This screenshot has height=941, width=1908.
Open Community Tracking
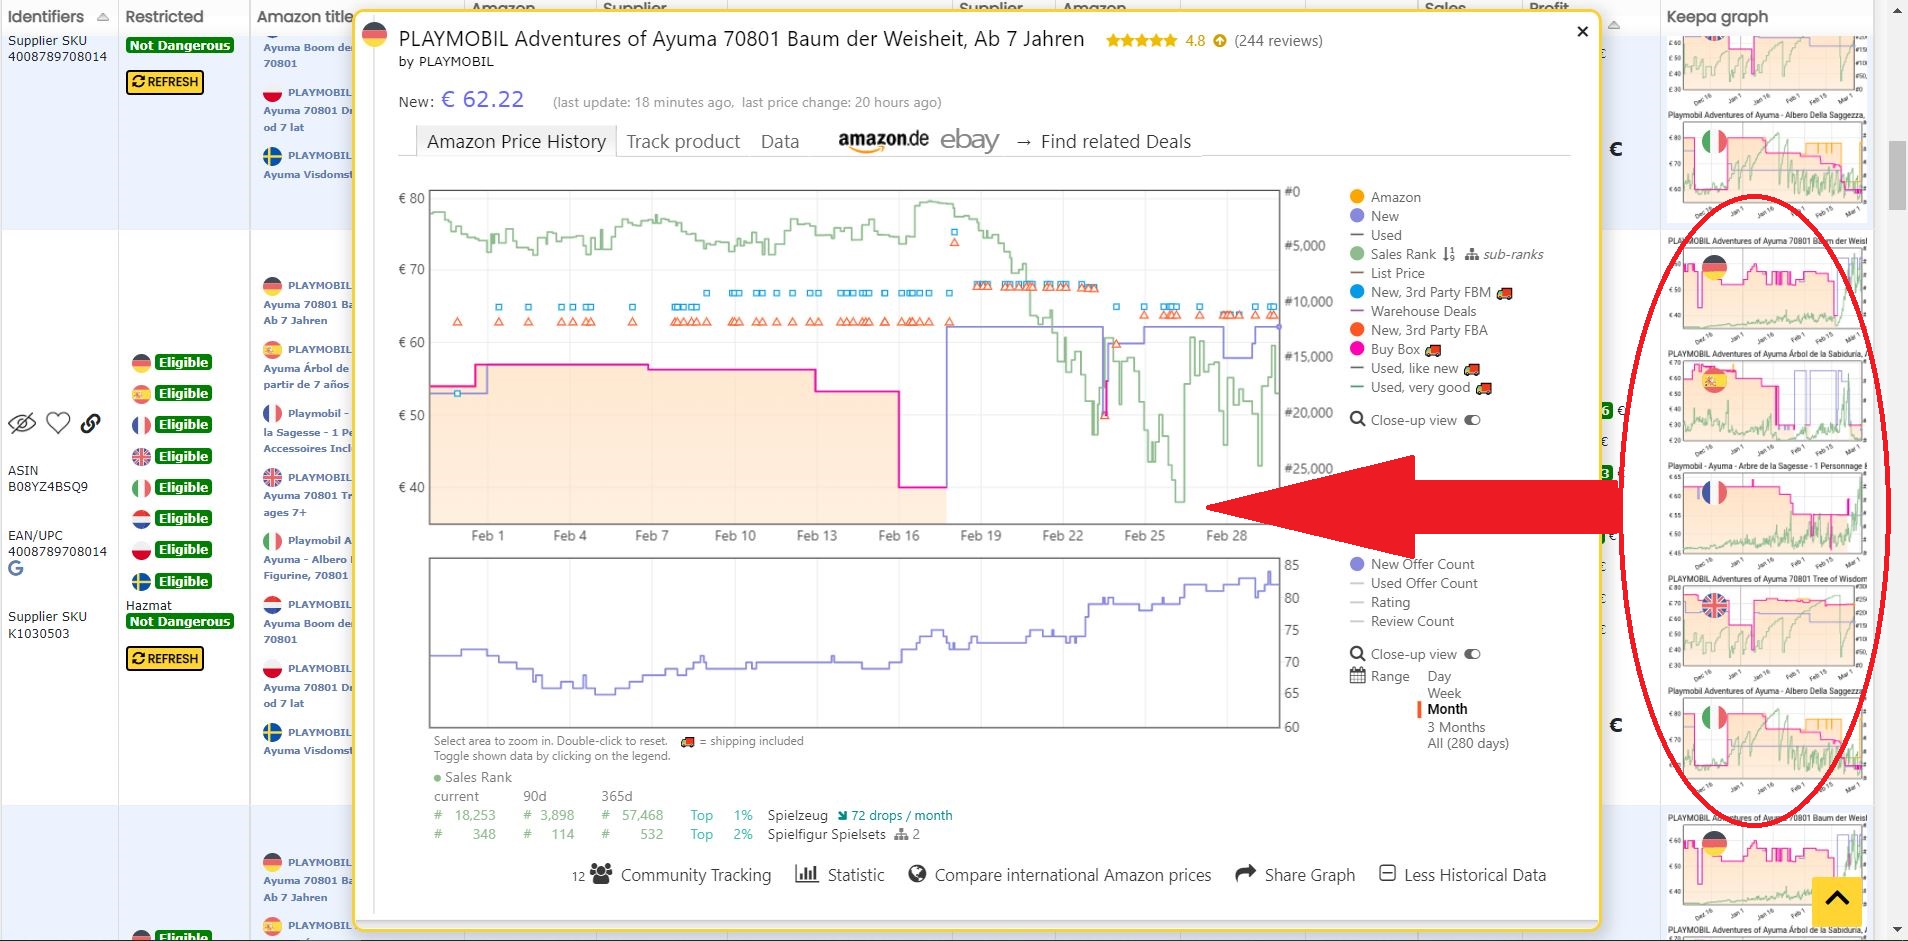tap(696, 875)
